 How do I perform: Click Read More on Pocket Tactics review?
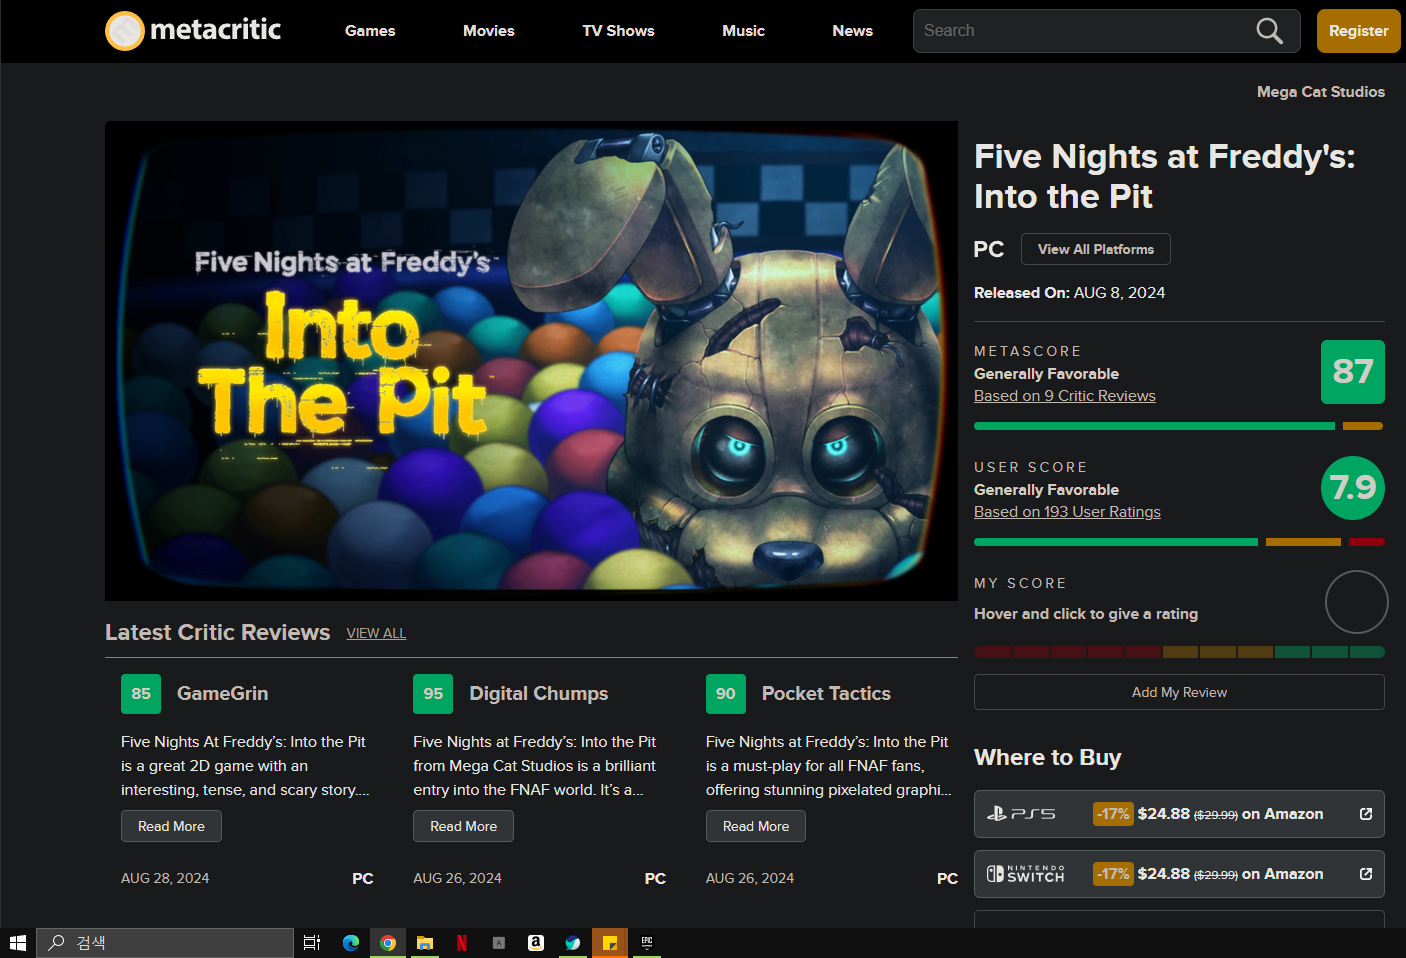(x=756, y=826)
